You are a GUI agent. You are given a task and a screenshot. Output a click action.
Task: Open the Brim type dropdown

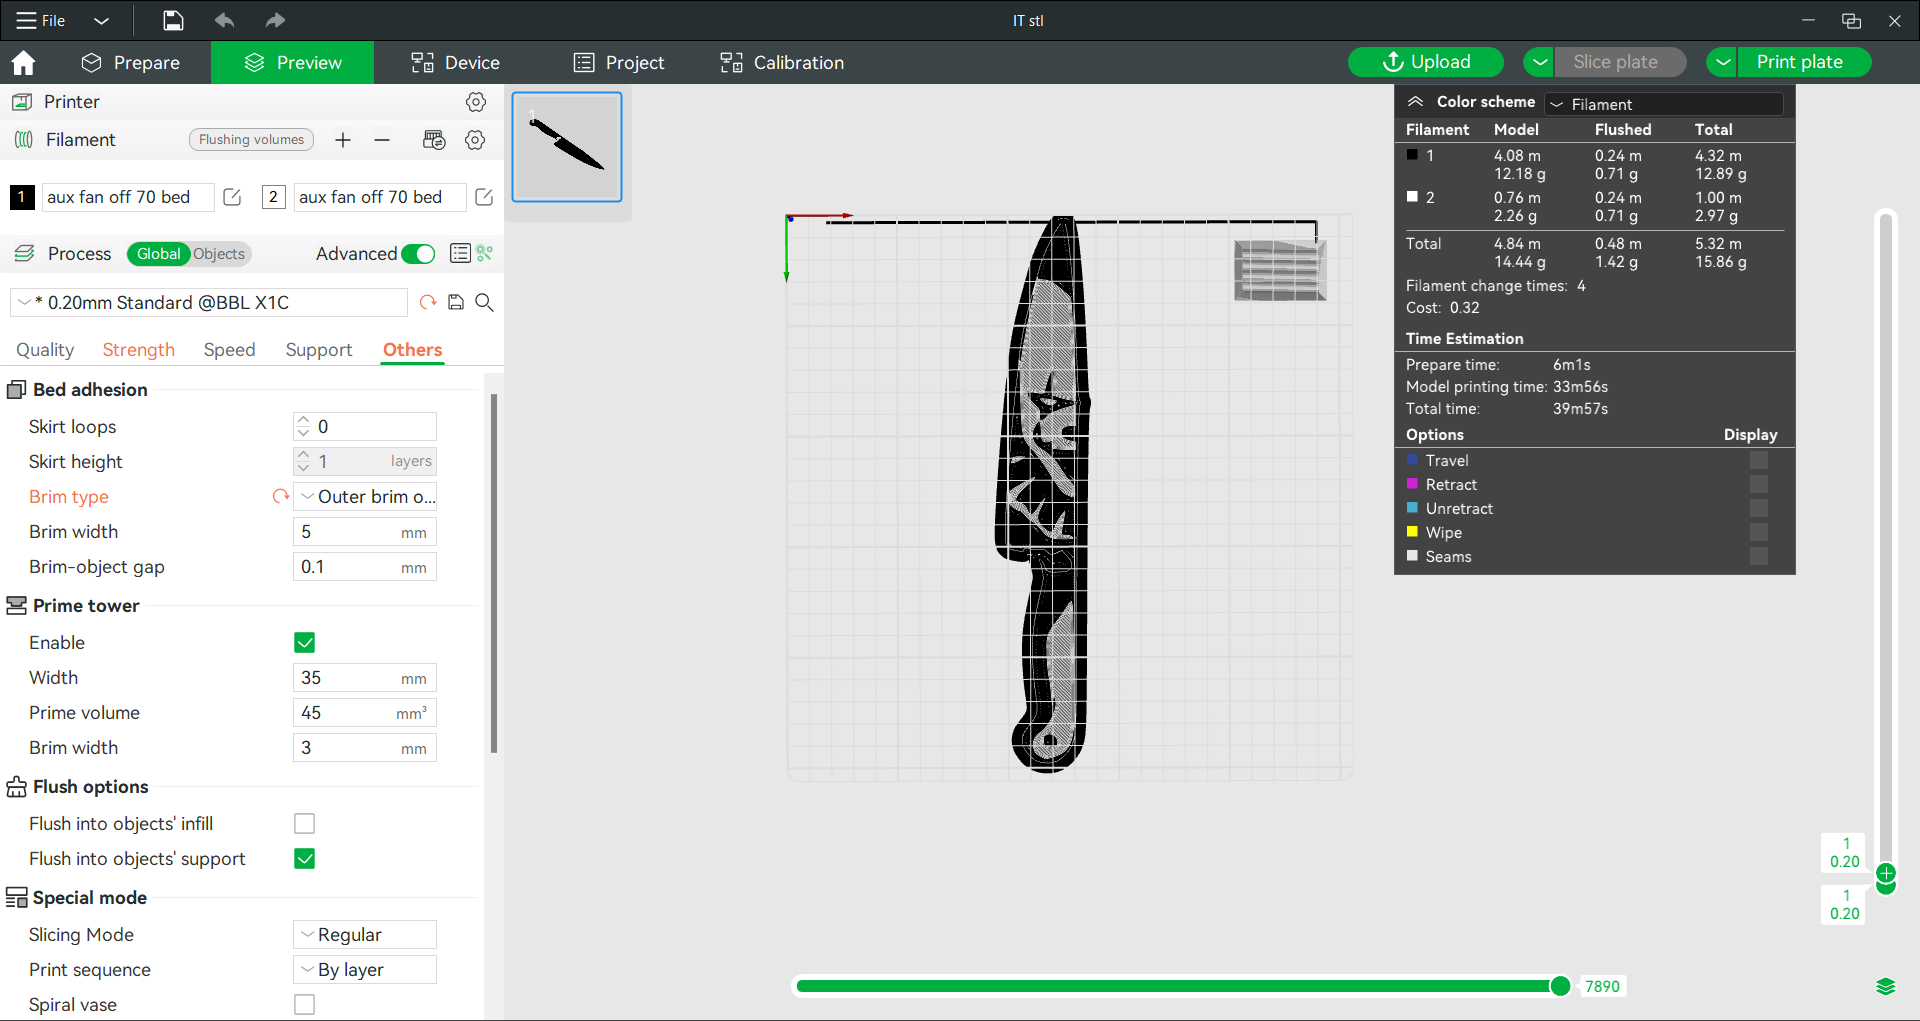[365, 497]
